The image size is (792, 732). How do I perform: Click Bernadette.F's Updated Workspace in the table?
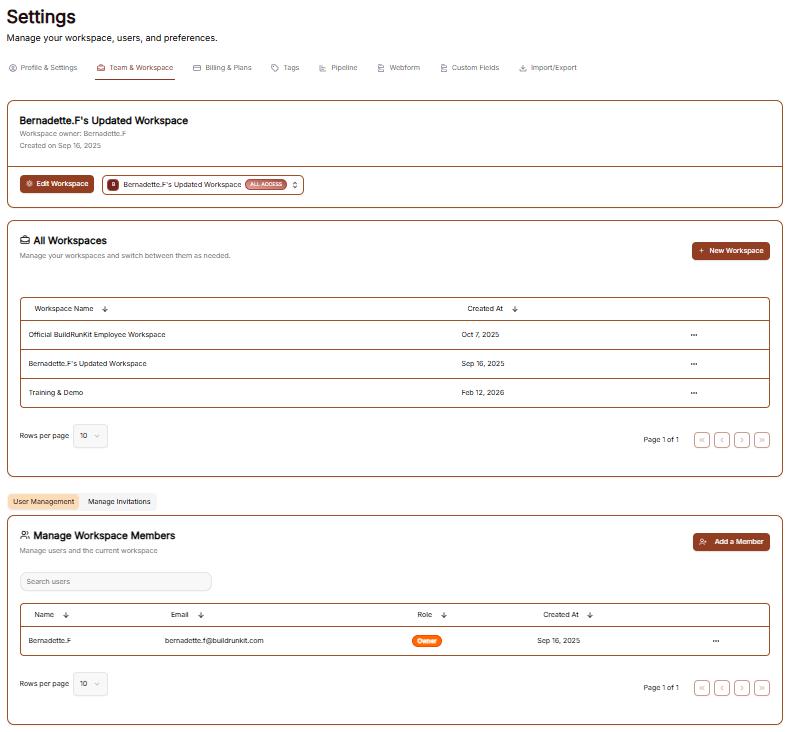click(87, 364)
